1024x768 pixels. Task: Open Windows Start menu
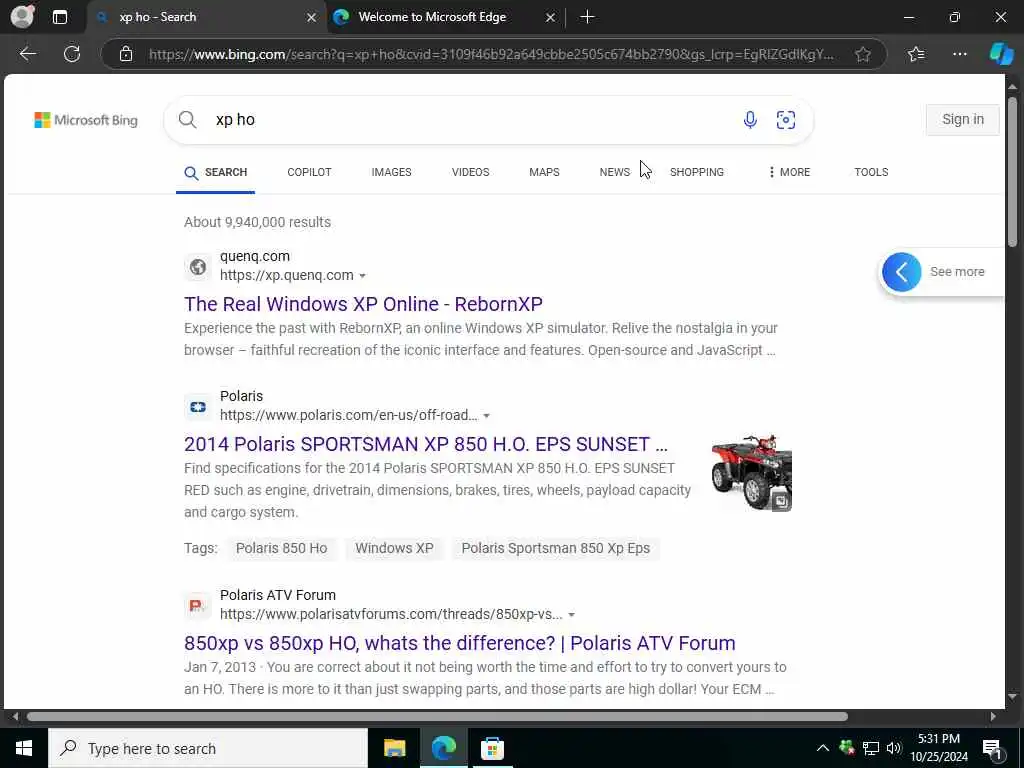tap(24, 748)
